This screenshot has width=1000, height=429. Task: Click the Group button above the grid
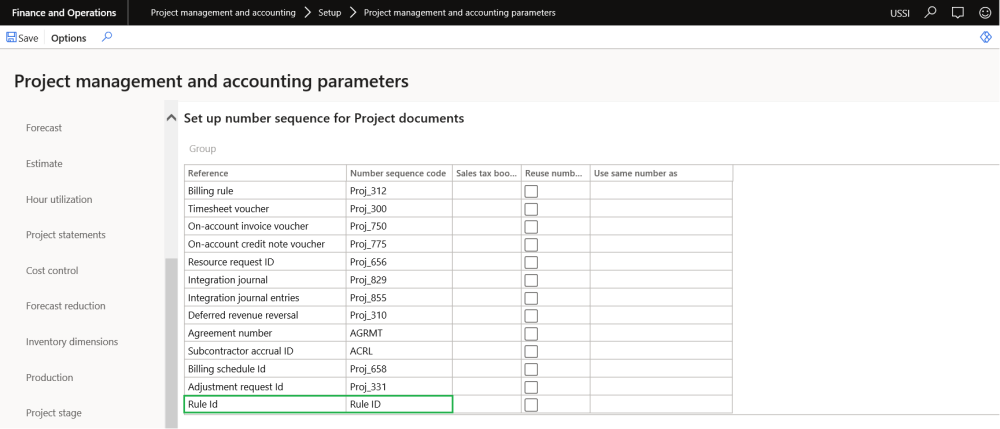[202, 149]
